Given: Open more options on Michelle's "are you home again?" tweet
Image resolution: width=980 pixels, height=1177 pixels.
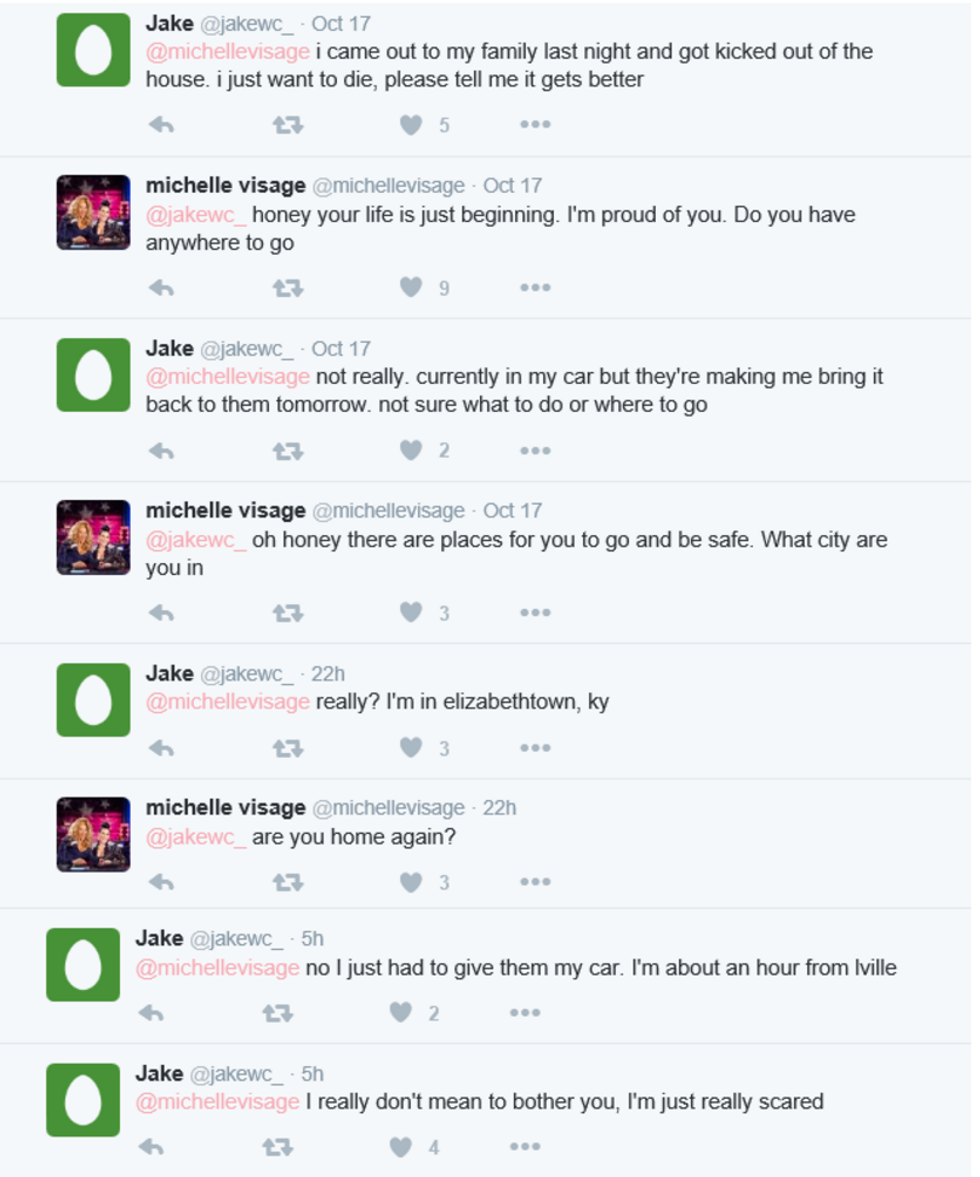Looking at the screenshot, I should (x=535, y=882).
